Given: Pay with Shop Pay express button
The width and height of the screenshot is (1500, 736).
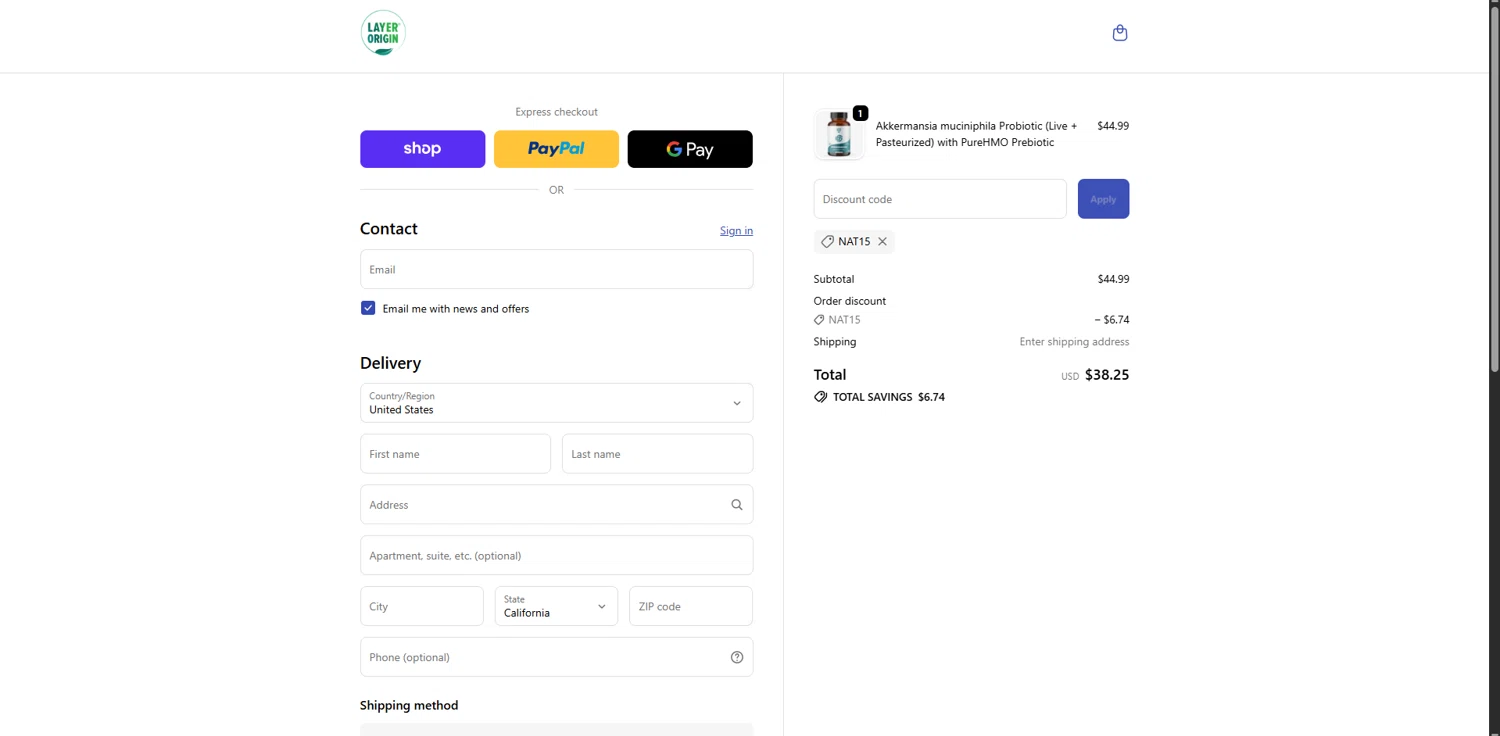Looking at the screenshot, I should [x=422, y=149].
